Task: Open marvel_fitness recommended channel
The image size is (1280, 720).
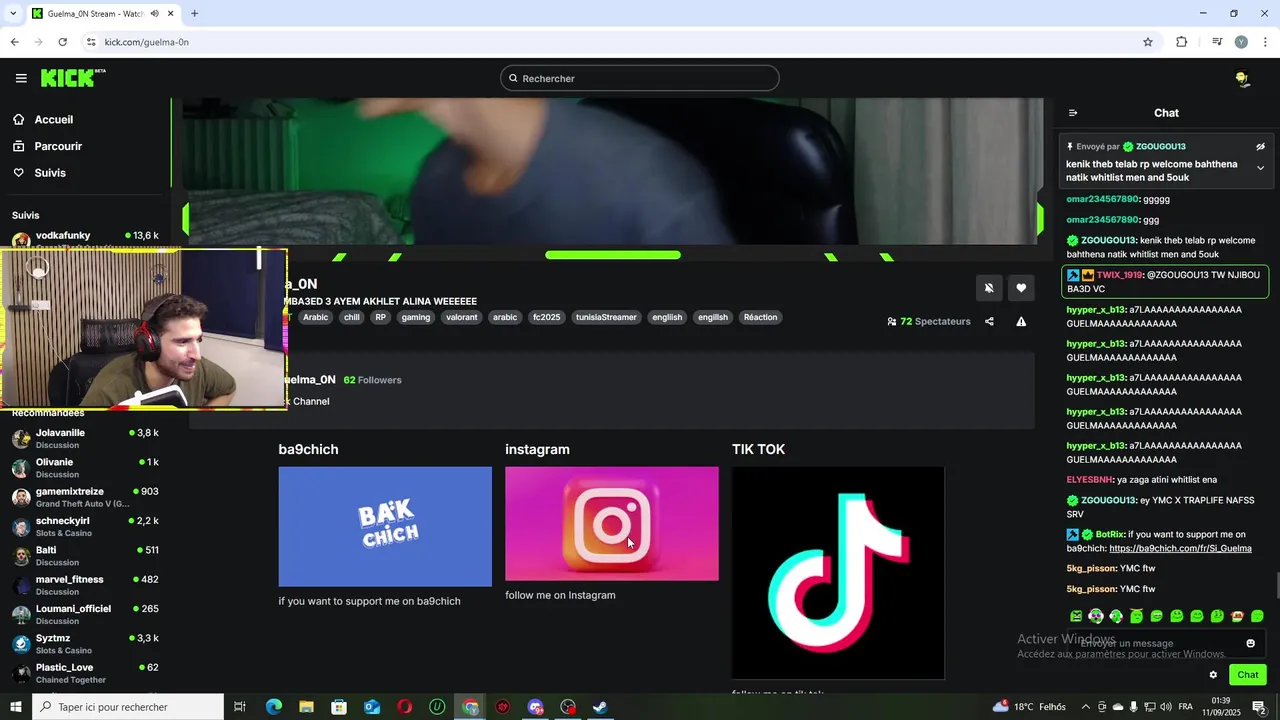Action: click(85, 585)
